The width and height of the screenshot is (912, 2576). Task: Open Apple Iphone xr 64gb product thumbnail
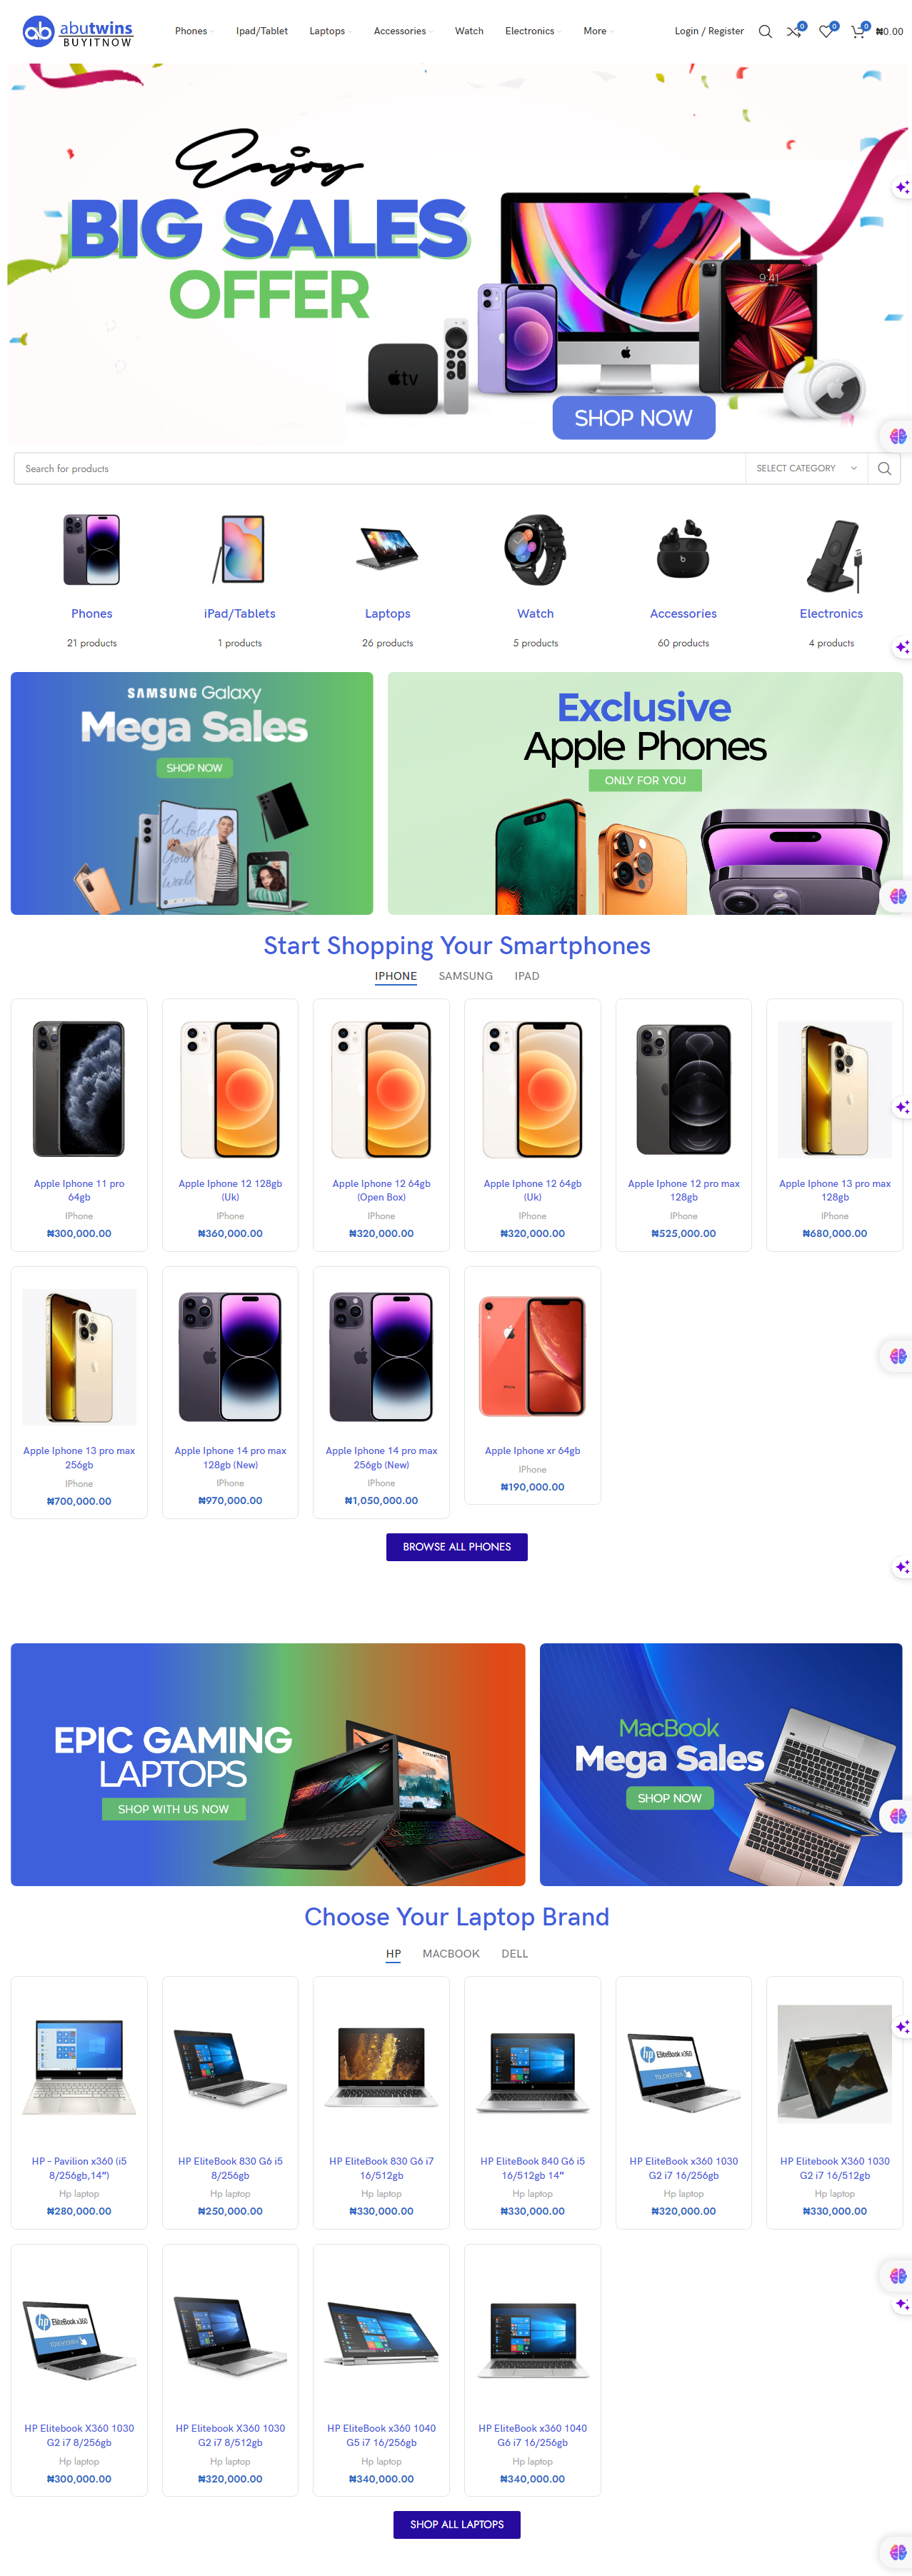click(x=532, y=1355)
